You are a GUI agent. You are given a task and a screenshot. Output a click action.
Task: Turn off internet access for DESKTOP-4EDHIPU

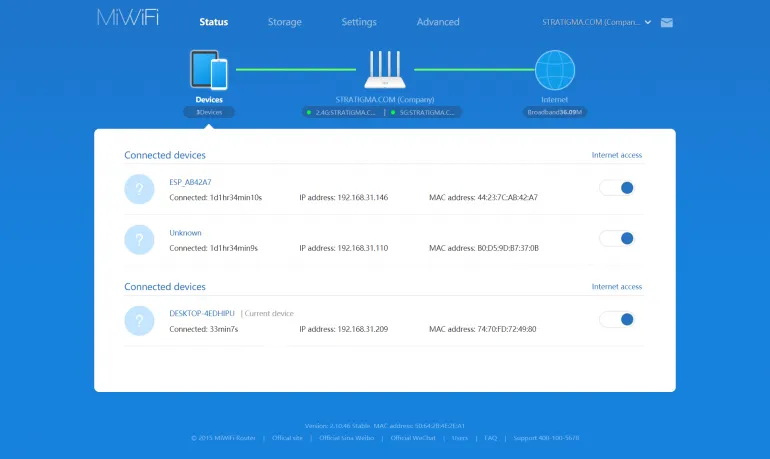click(x=617, y=320)
